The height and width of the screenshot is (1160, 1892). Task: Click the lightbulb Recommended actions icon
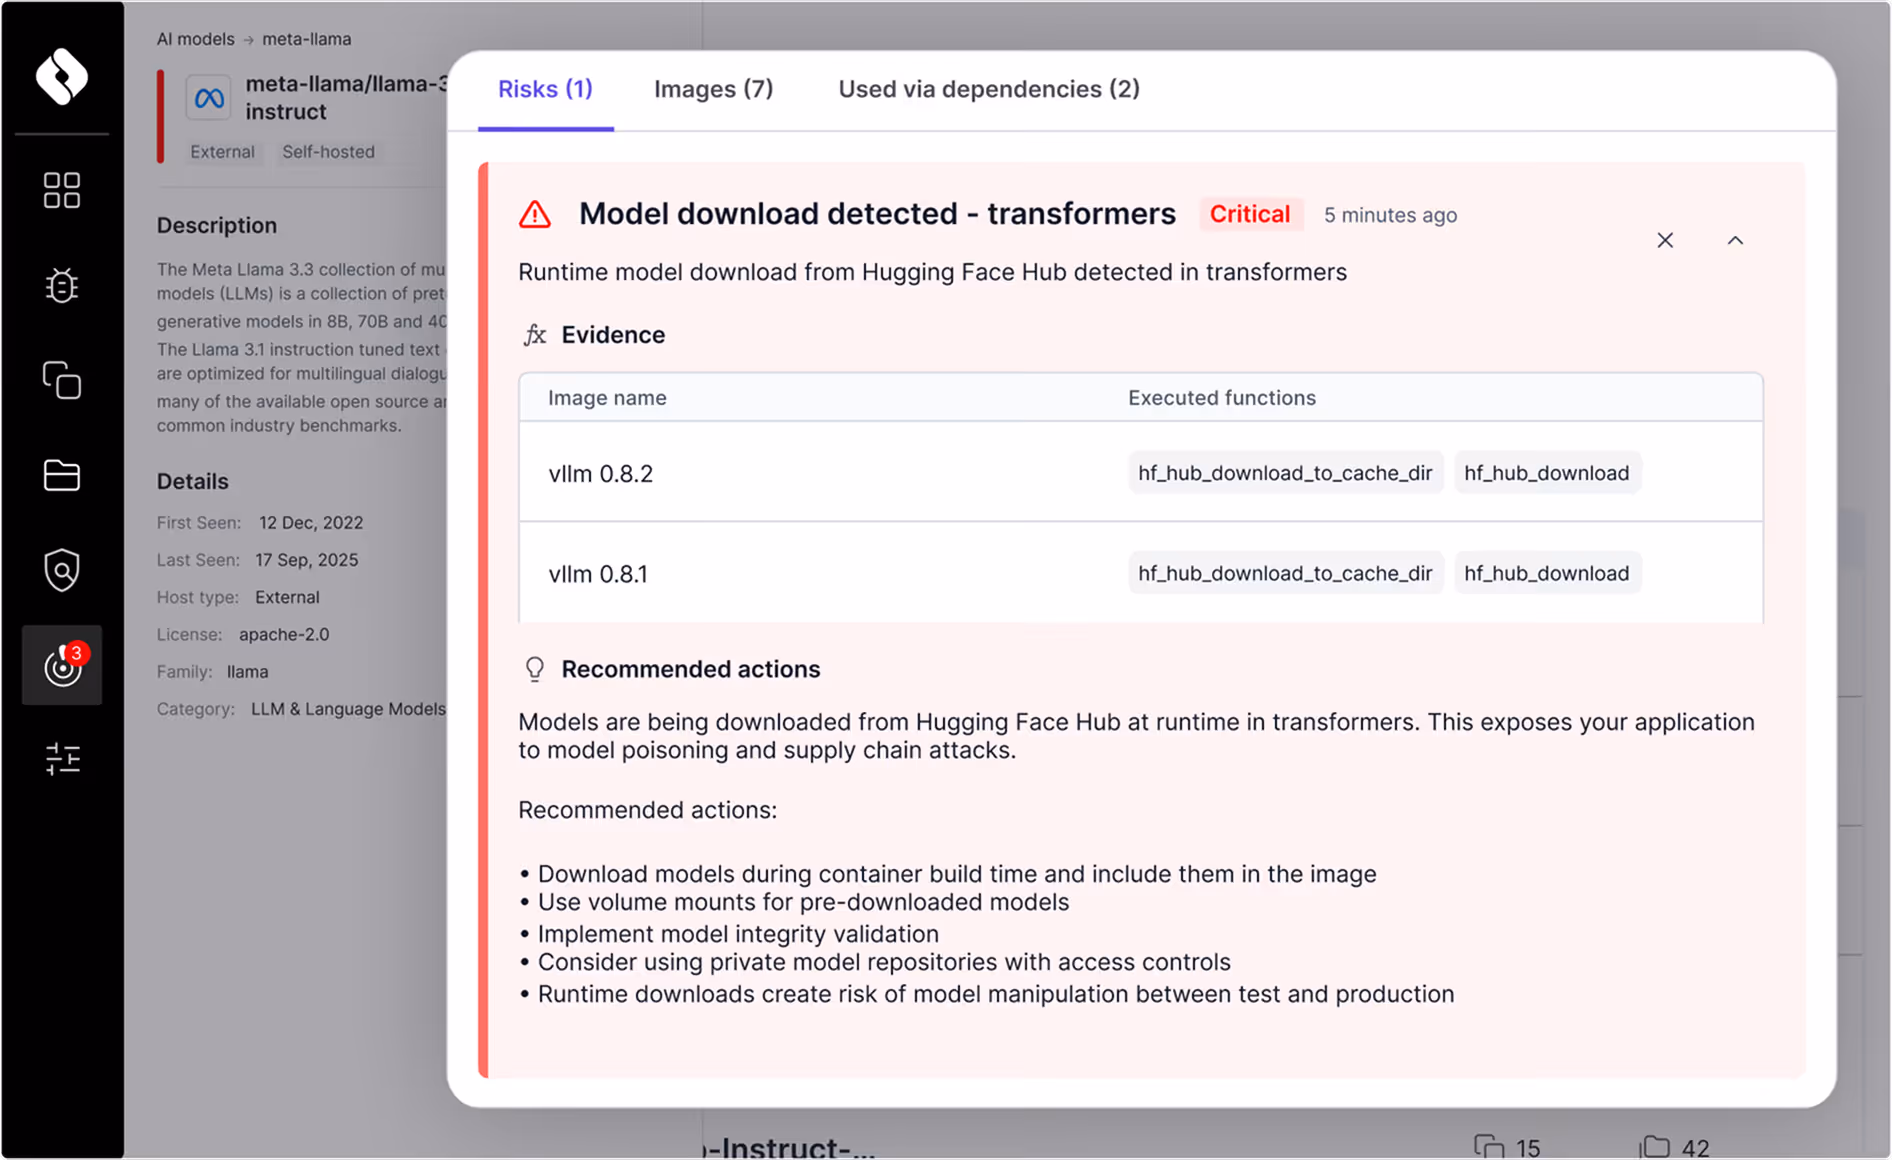coord(535,669)
